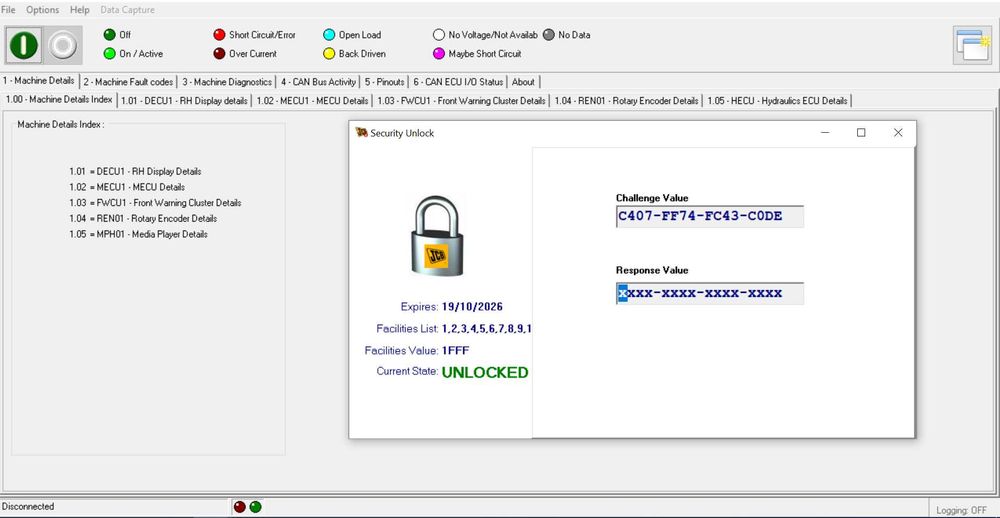Click the expiry date 19/10/2026
Screen dimensions: 1000x518
point(472,307)
